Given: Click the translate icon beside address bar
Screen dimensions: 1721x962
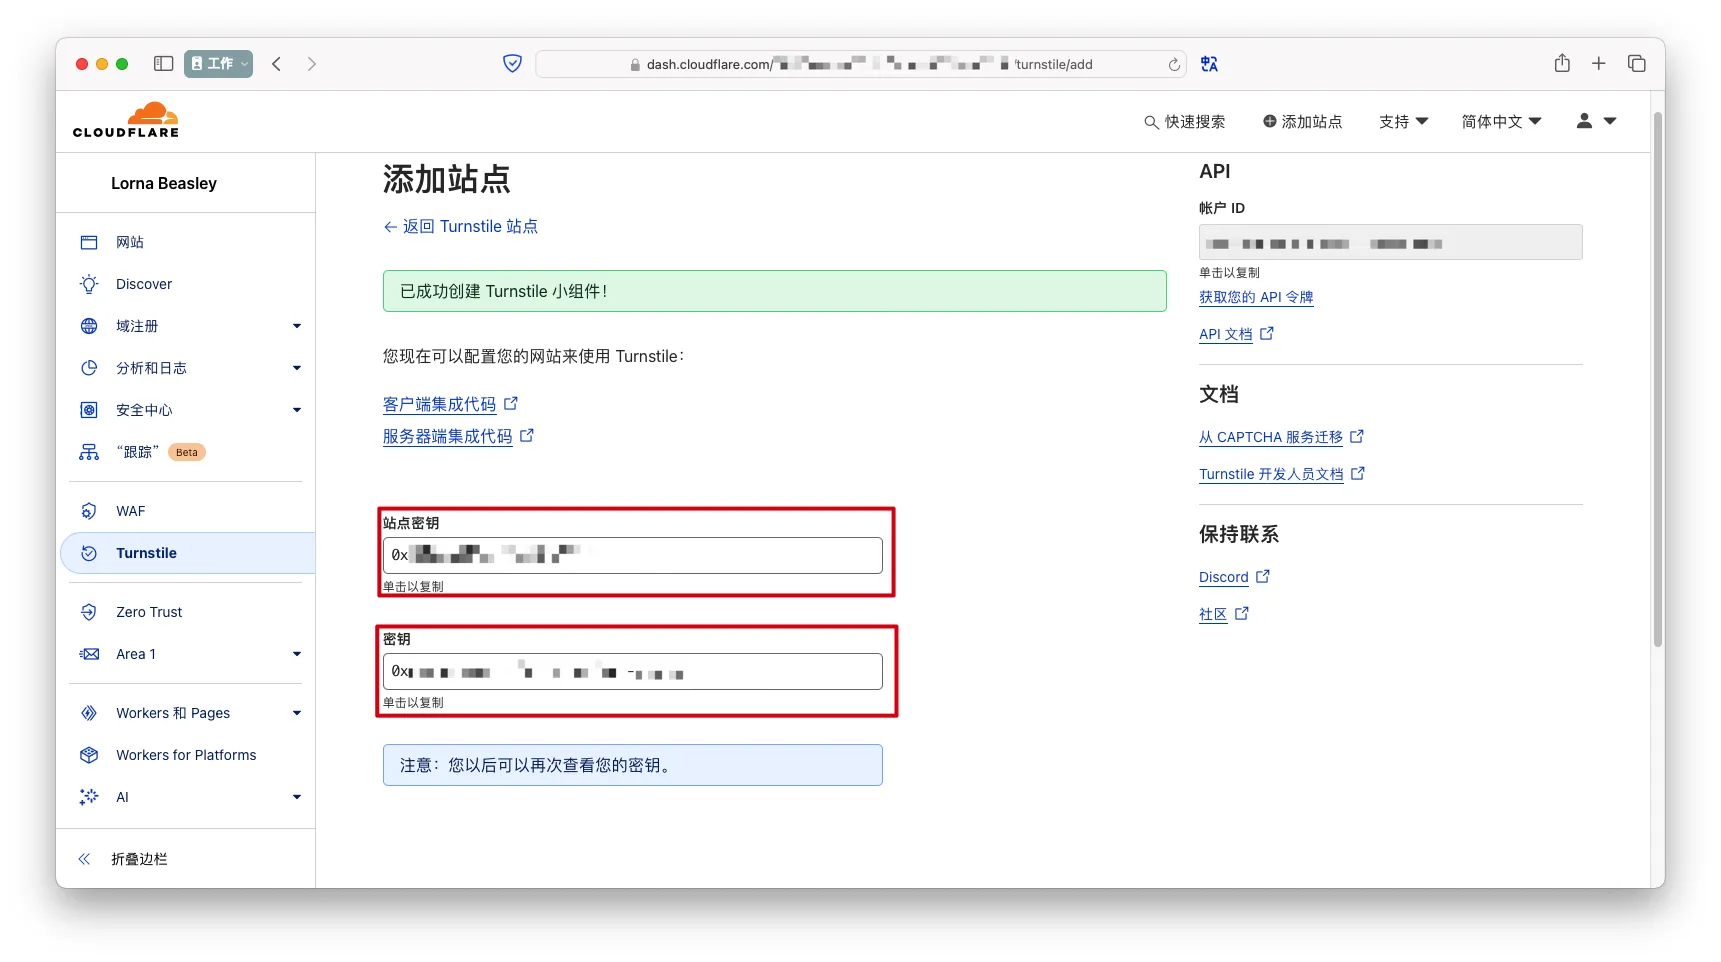Looking at the screenshot, I should (1209, 64).
